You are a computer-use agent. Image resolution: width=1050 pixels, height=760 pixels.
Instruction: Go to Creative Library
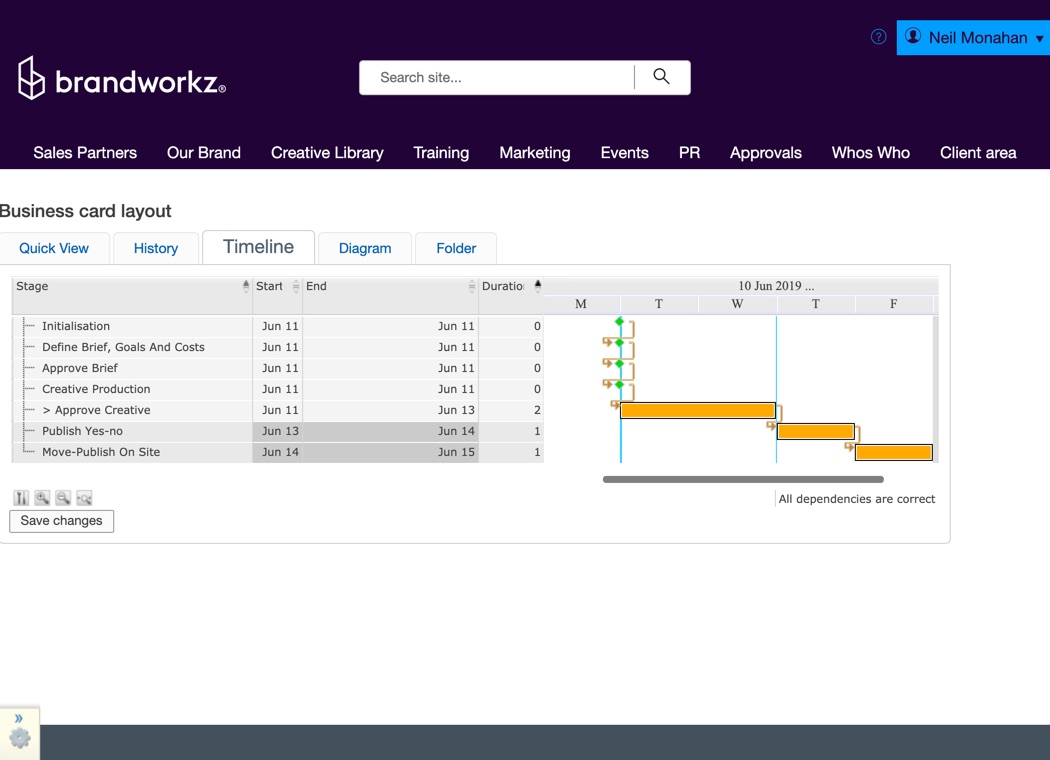coord(327,153)
